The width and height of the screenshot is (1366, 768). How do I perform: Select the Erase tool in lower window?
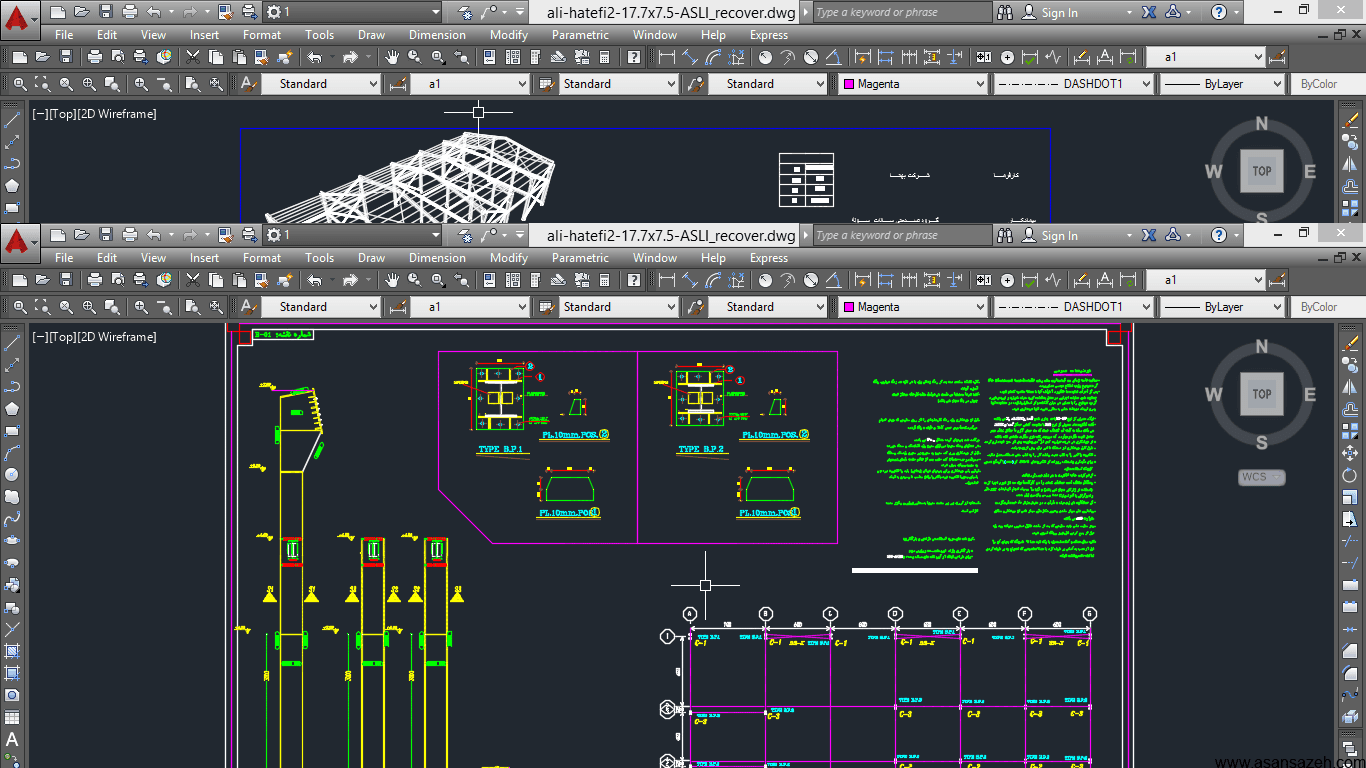point(1351,342)
